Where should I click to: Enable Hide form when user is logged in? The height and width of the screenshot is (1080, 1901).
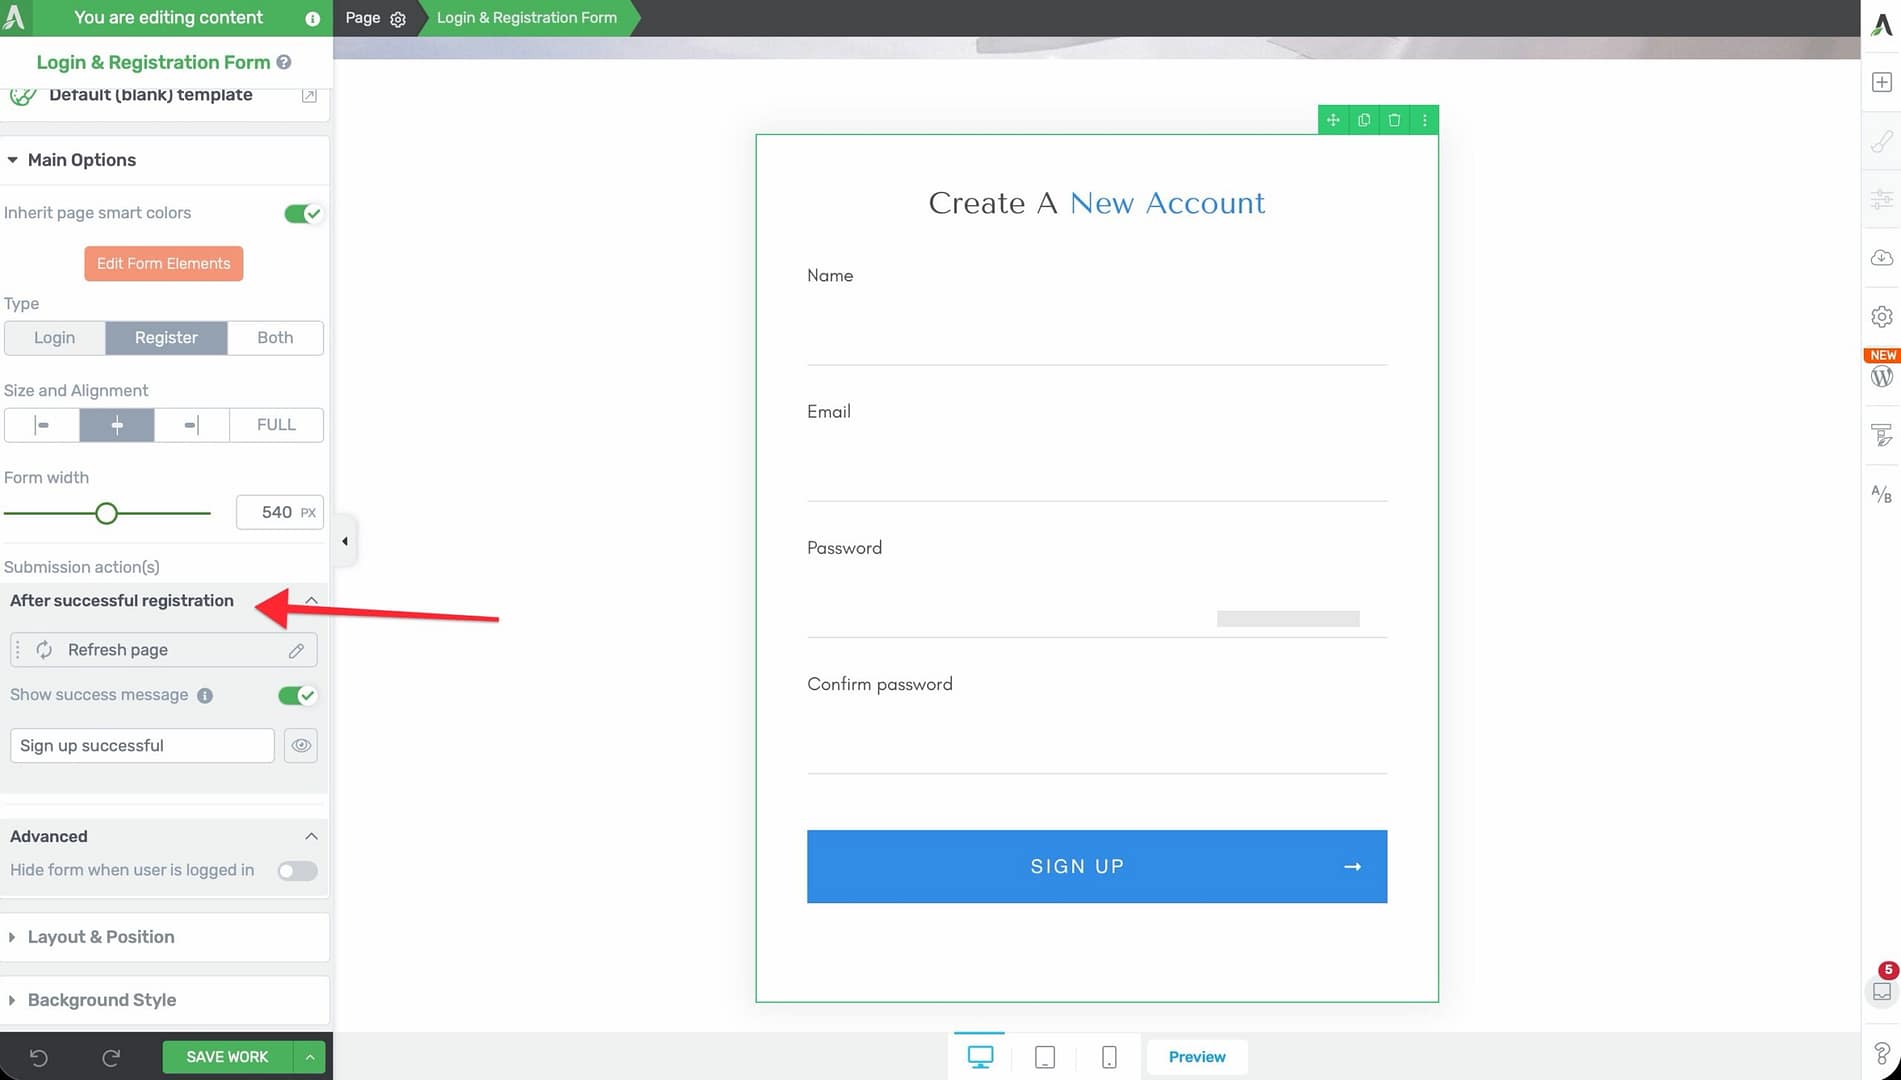coord(297,871)
